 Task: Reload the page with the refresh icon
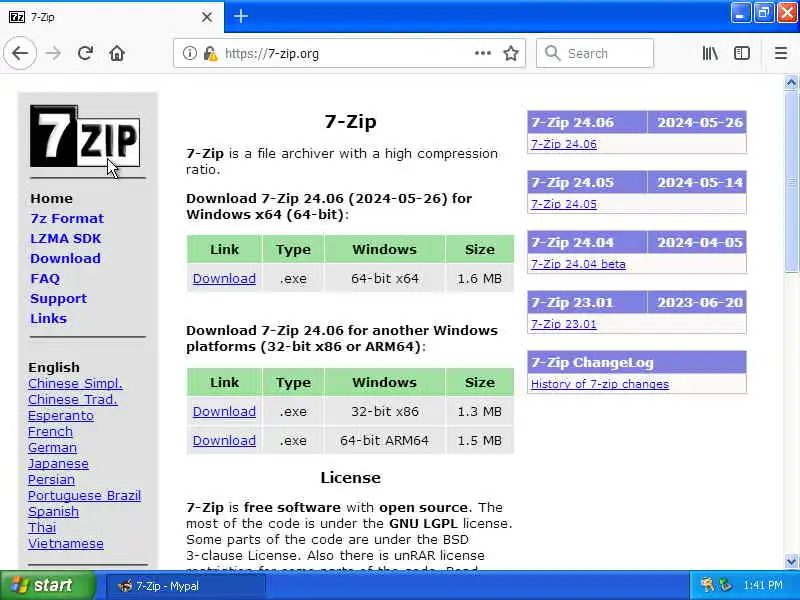85,53
